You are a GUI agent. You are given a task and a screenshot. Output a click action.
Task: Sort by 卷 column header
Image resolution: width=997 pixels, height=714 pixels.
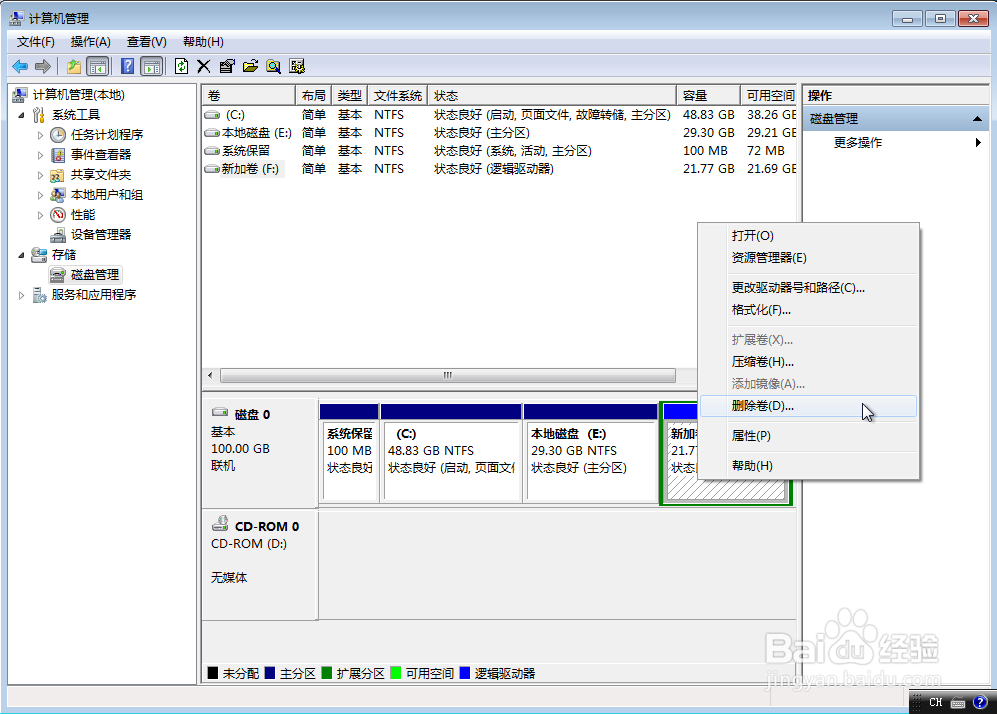coord(249,95)
